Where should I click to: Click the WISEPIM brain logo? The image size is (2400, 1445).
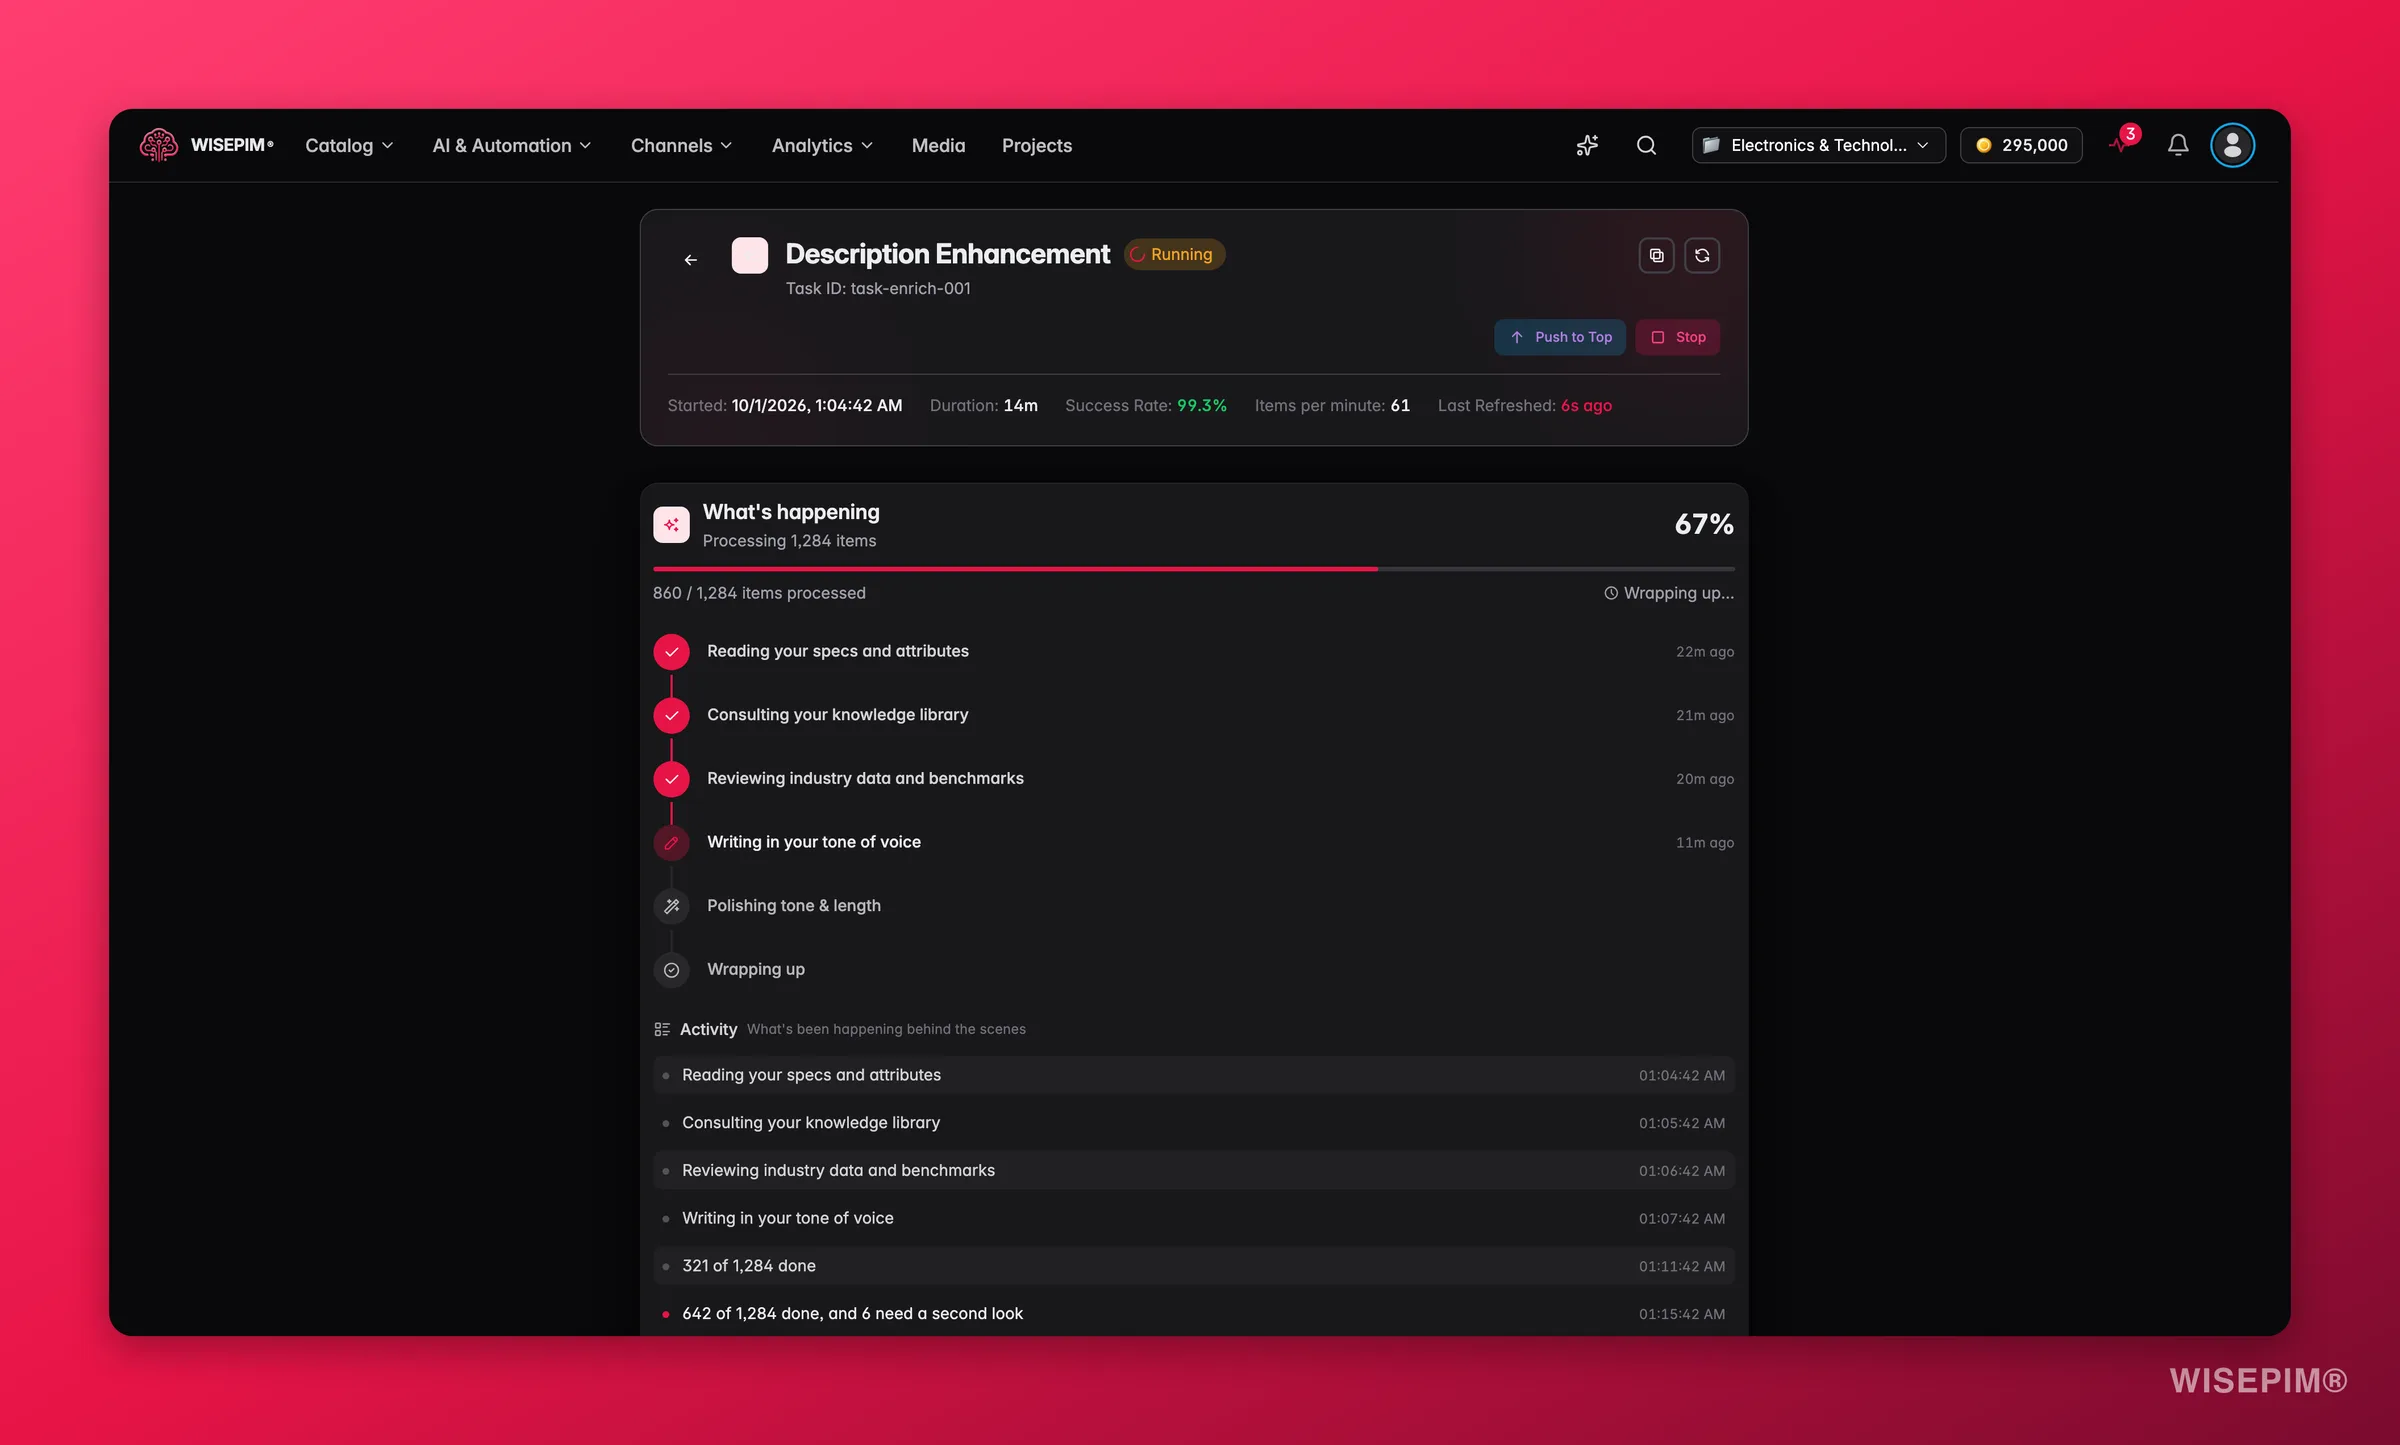click(159, 146)
